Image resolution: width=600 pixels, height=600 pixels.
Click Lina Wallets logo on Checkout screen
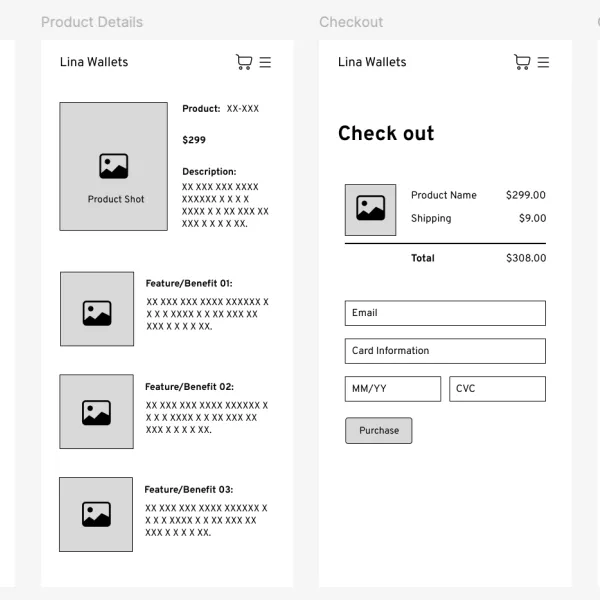point(372,62)
